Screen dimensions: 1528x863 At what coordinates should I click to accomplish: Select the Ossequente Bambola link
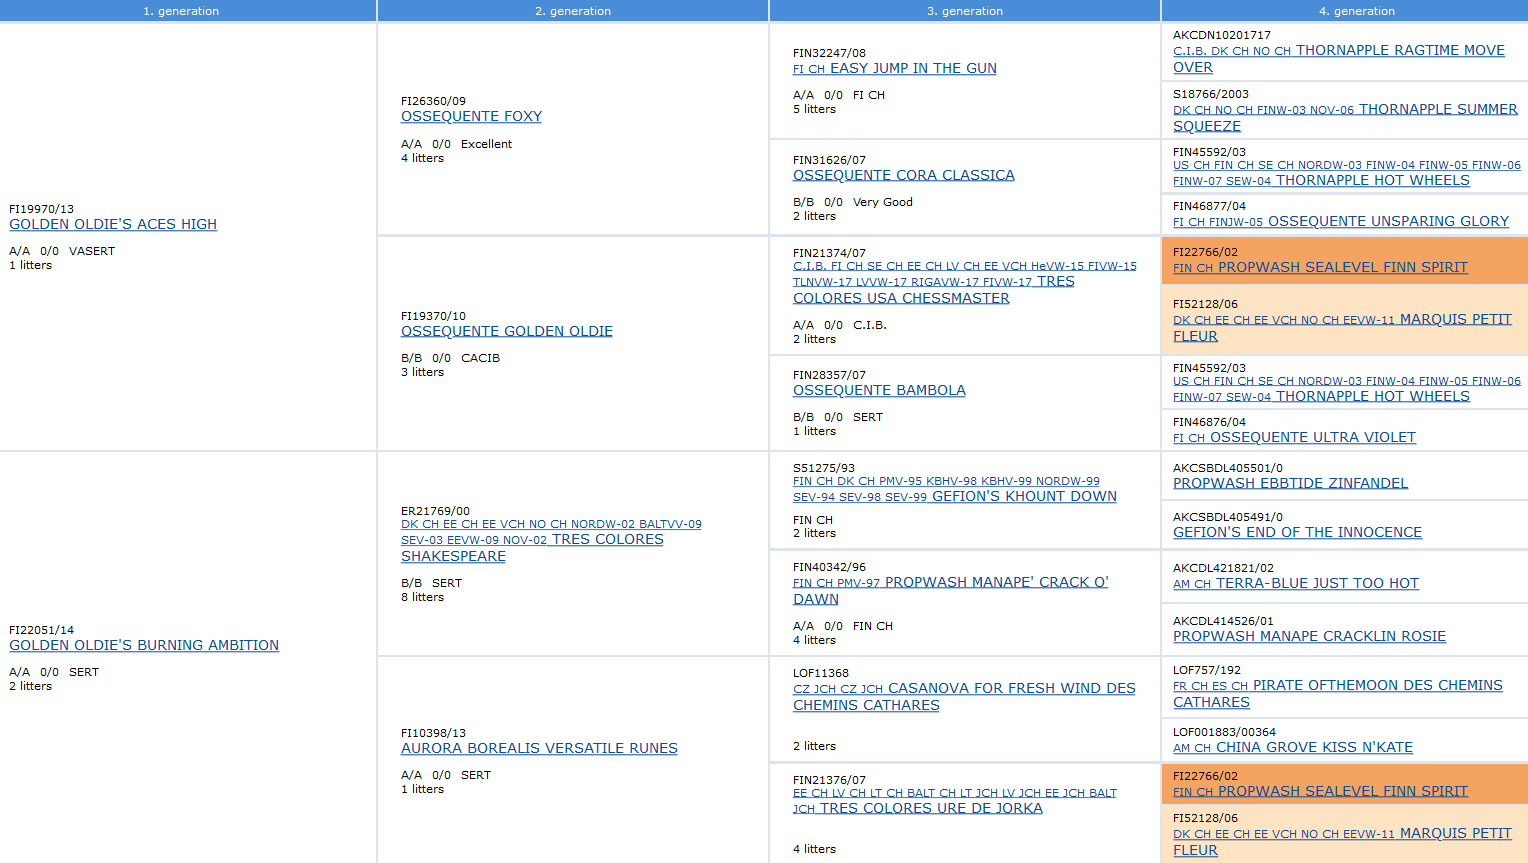tap(879, 390)
